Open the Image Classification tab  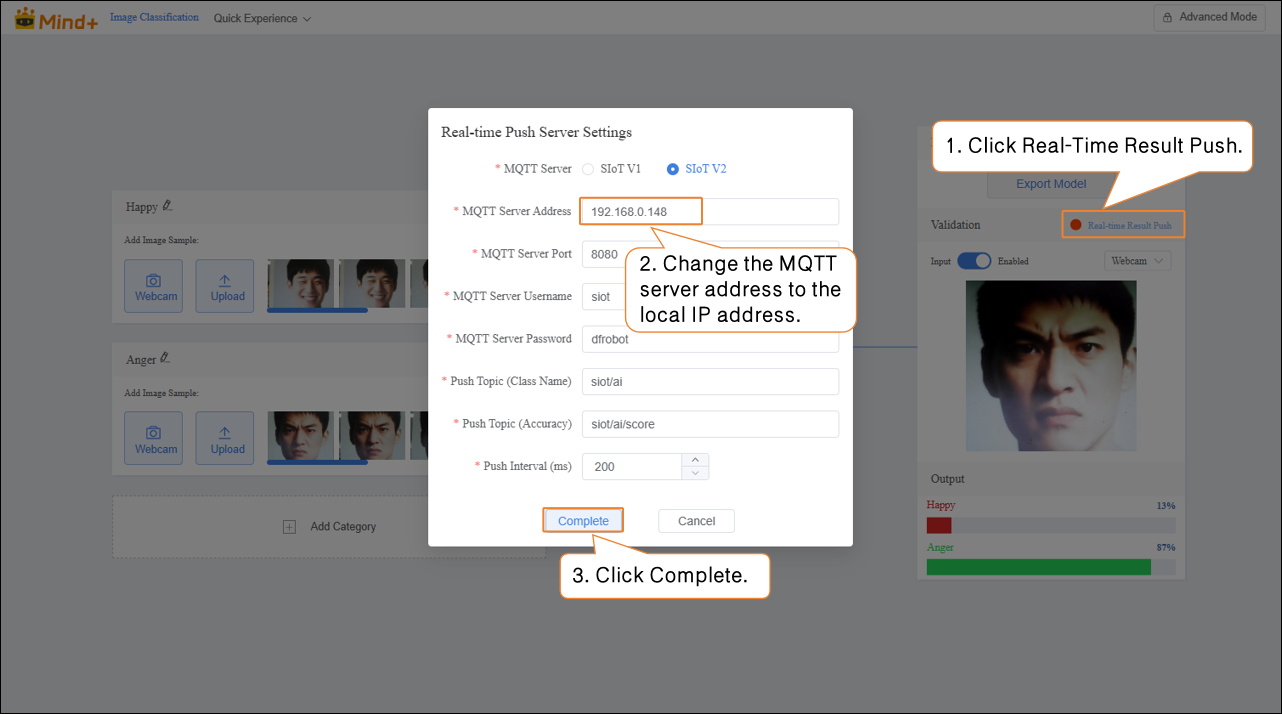(x=154, y=18)
